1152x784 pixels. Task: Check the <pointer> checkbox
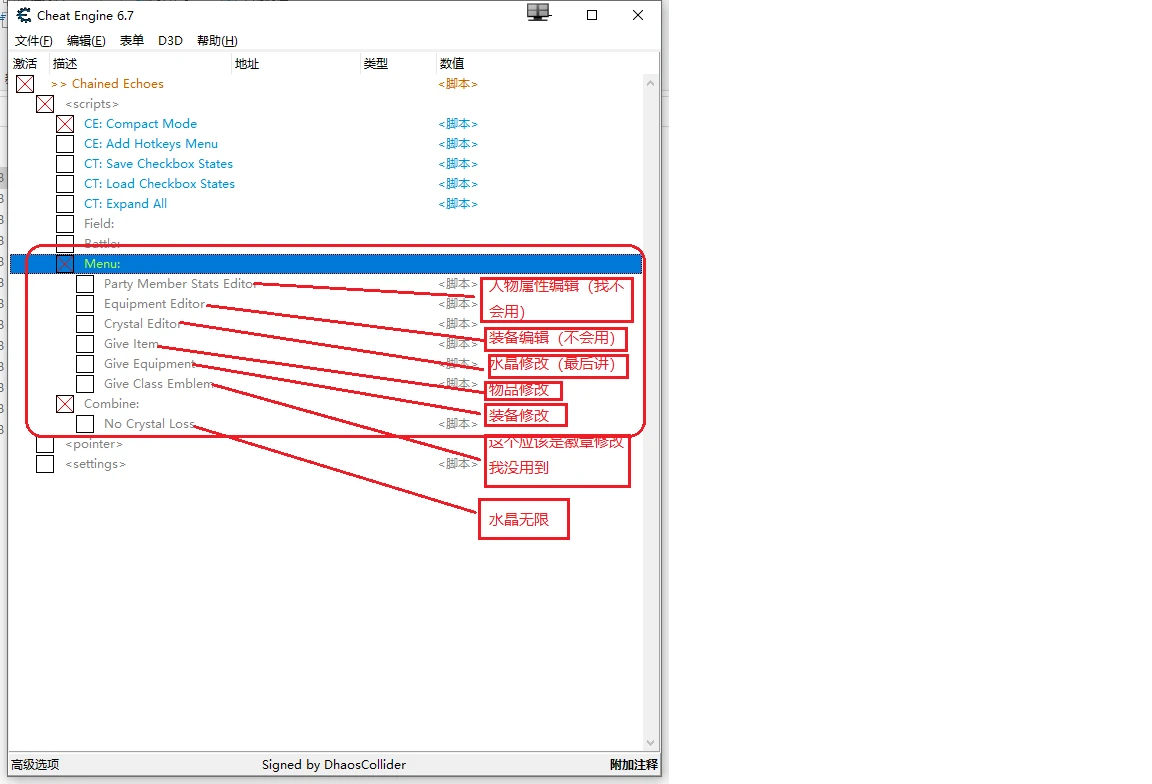(45, 444)
